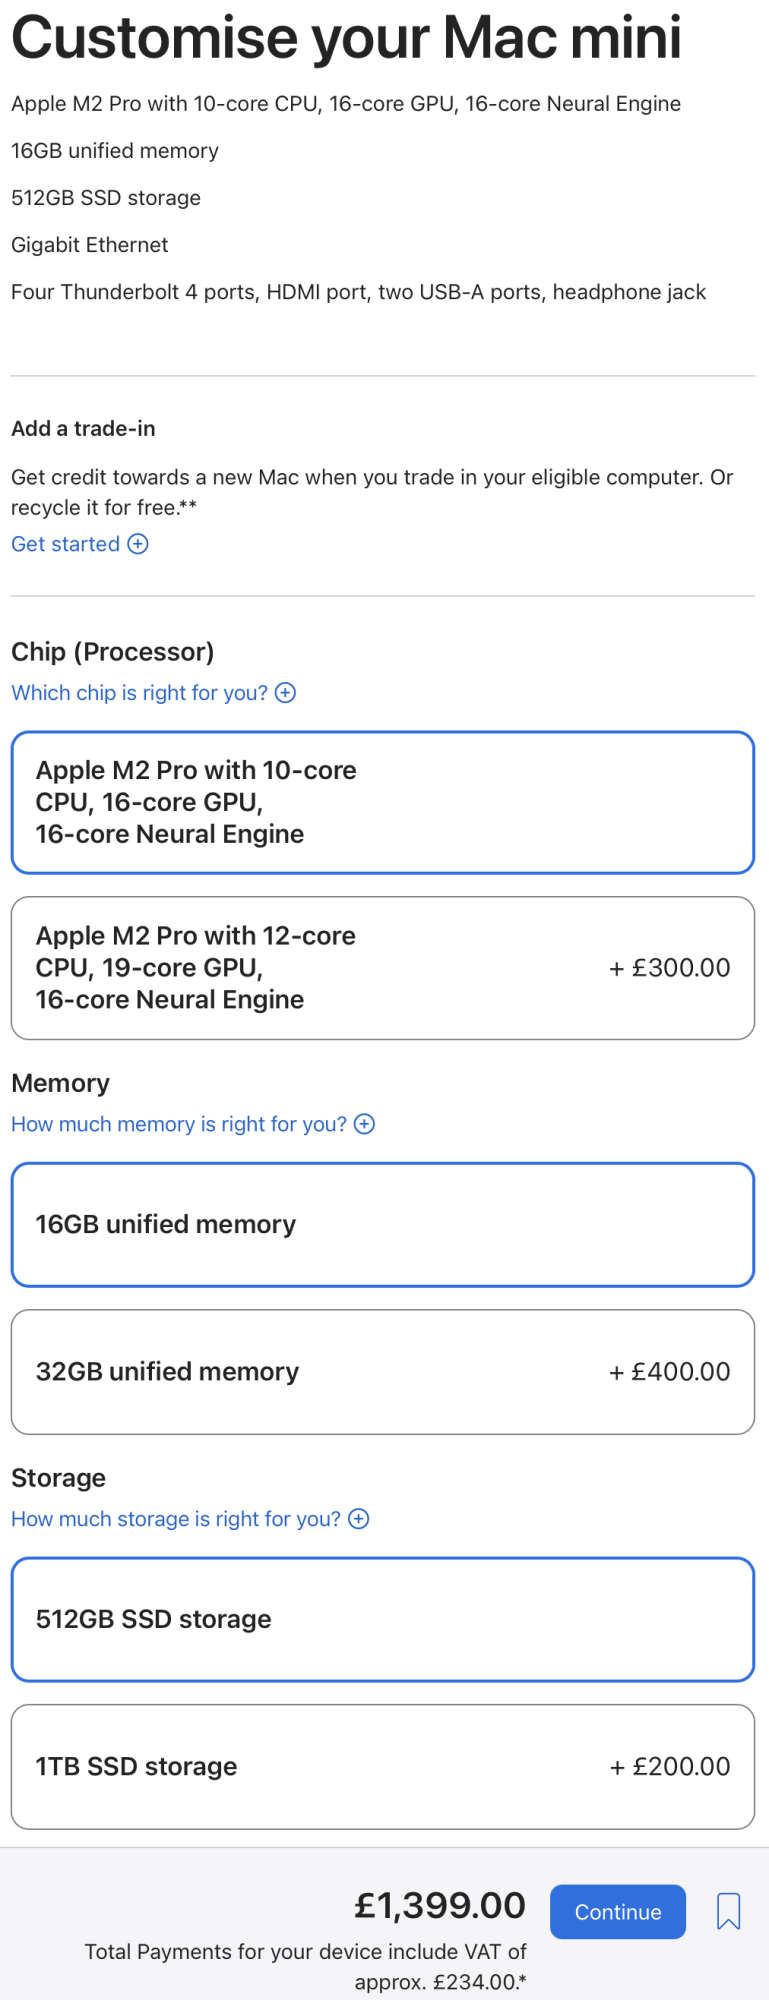Click the plus icon next to the storage help link

tap(359, 1519)
